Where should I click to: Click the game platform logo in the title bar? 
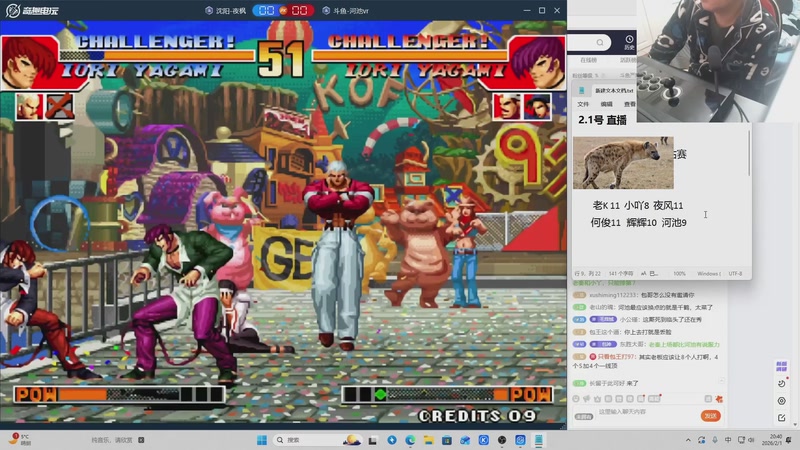click(x=32, y=10)
